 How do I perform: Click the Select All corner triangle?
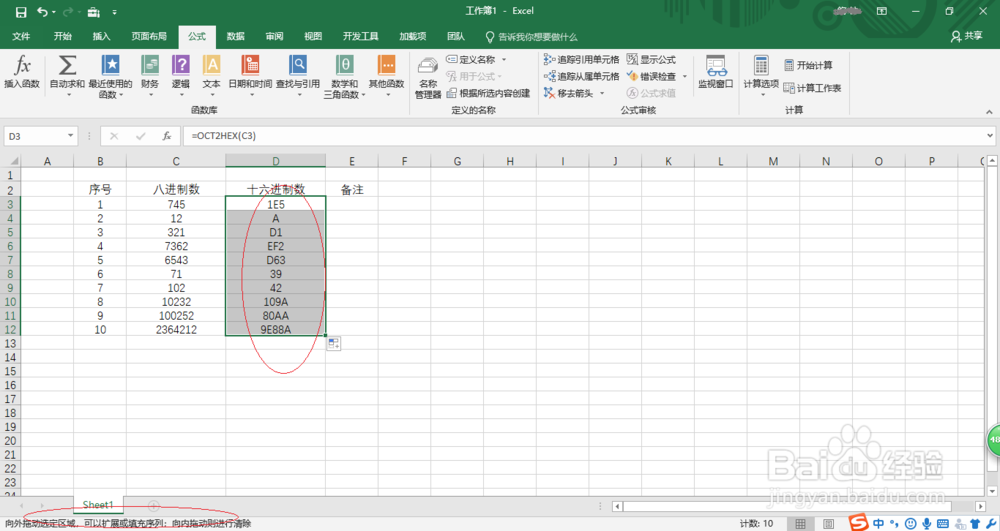pos(13,161)
